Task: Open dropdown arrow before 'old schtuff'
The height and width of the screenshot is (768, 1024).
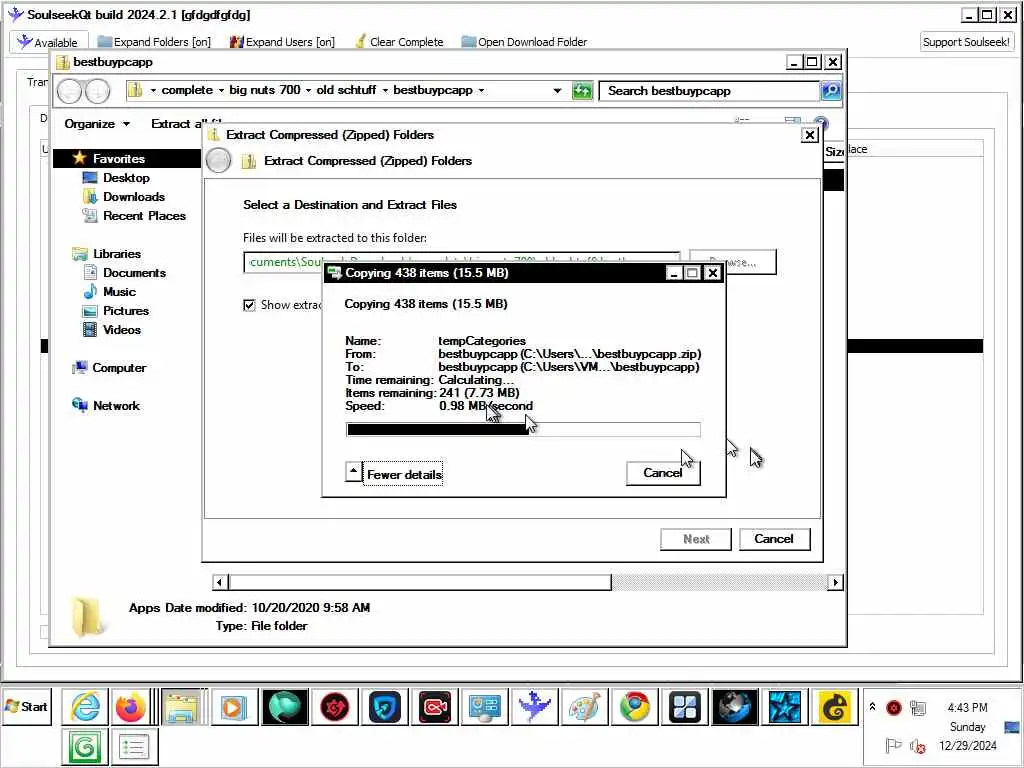Action: click(308, 90)
